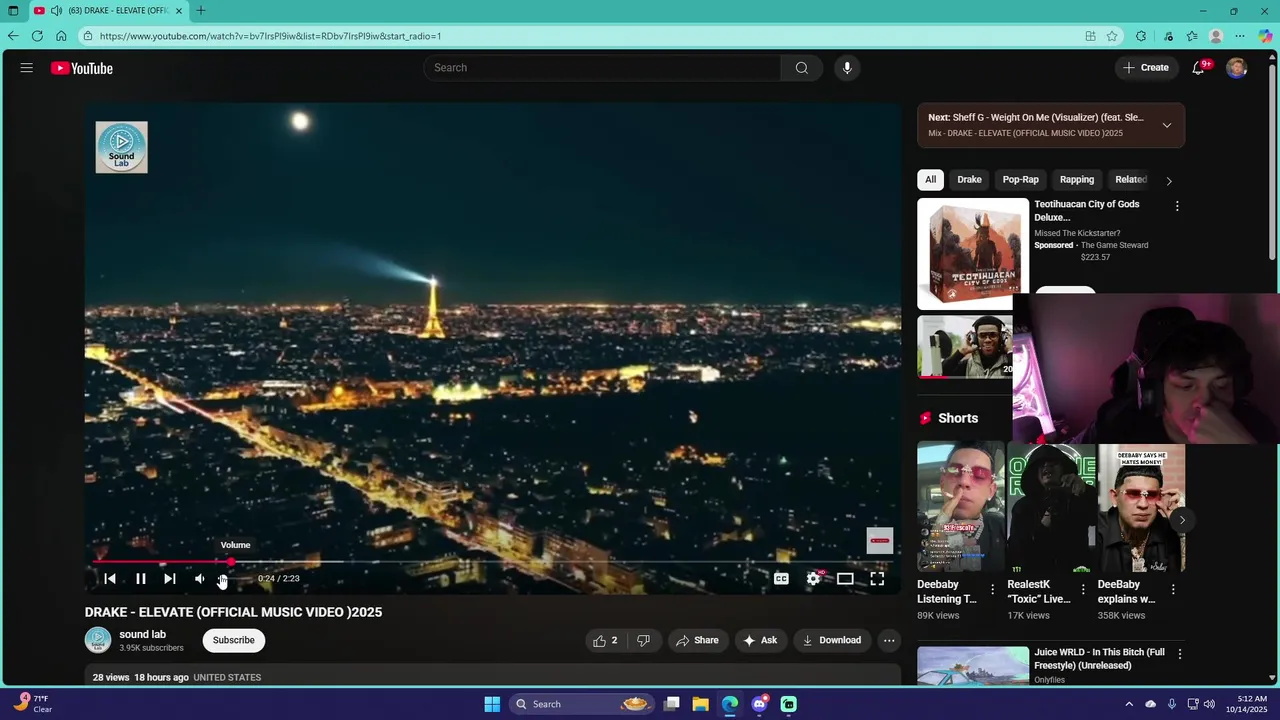Open options for DeeBaby explains short

pos(1173,590)
